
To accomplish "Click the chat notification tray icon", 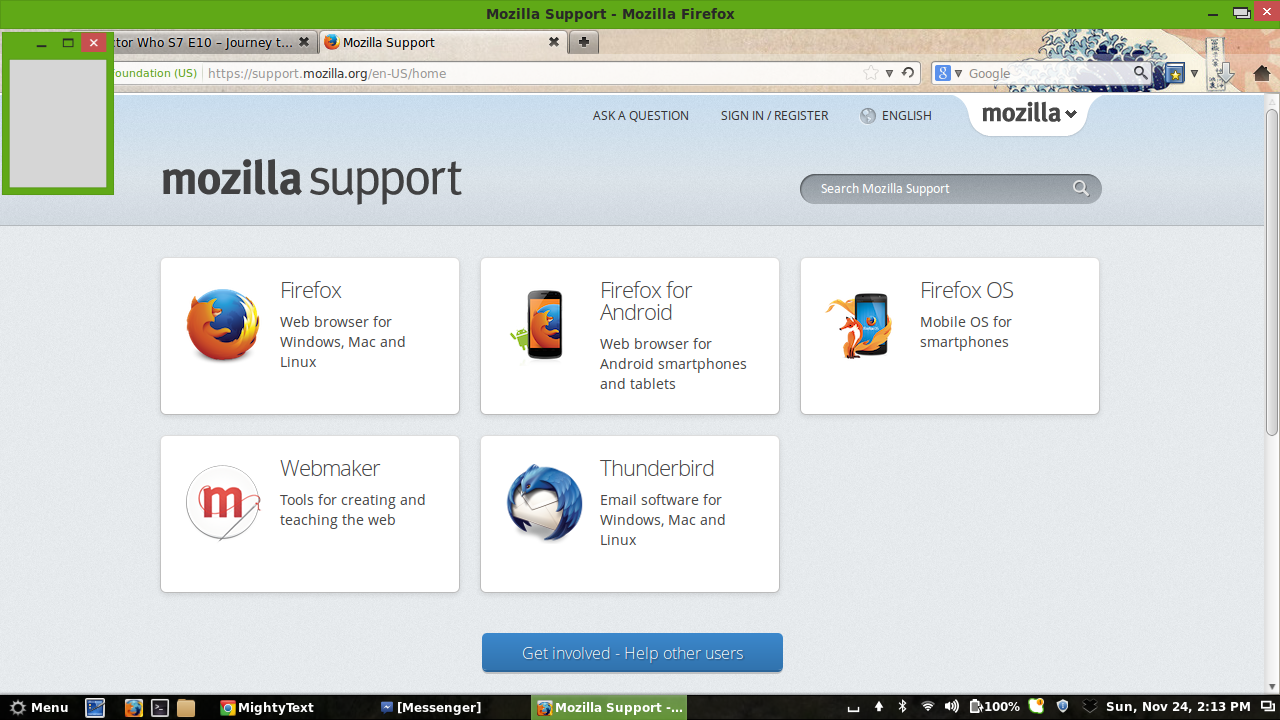I will 1036,706.
